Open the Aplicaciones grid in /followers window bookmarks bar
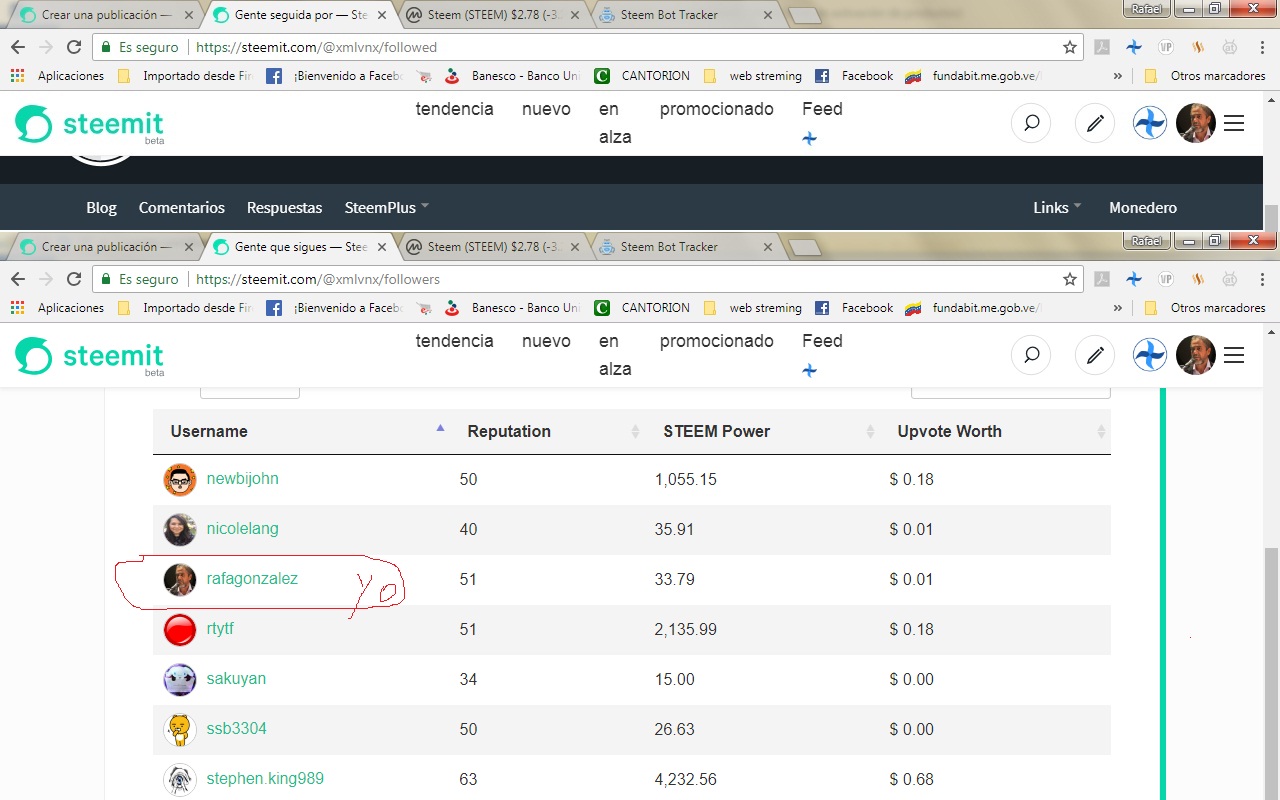The height and width of the screenshot is (800, 1280). (17, 308)
